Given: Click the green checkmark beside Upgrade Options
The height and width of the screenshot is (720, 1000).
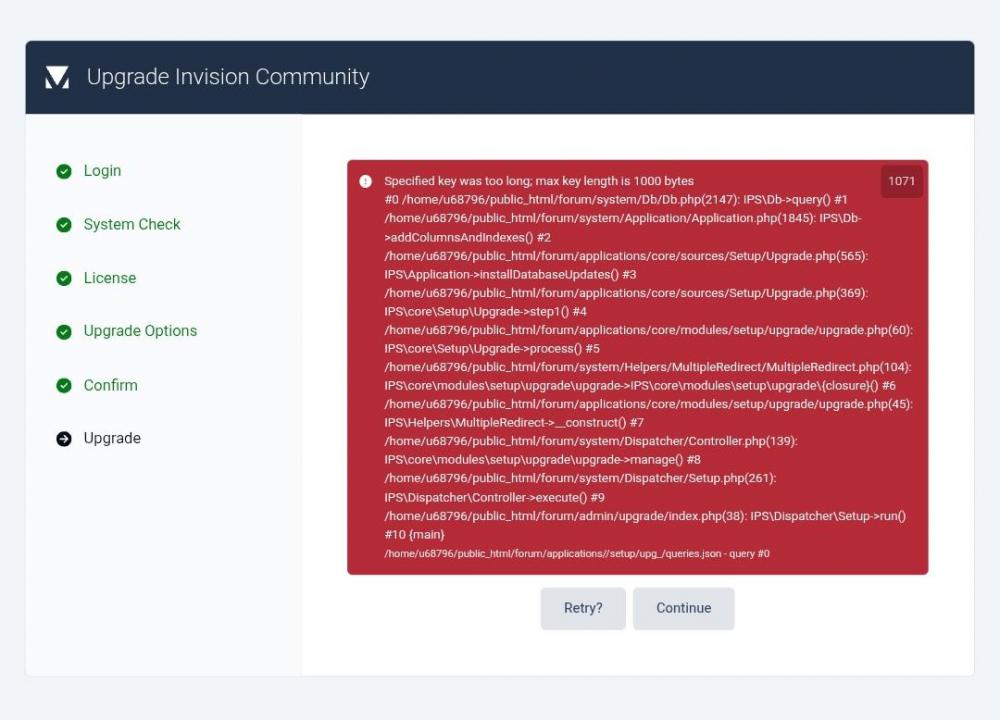Looking at the screenshot, I should 64,331.
